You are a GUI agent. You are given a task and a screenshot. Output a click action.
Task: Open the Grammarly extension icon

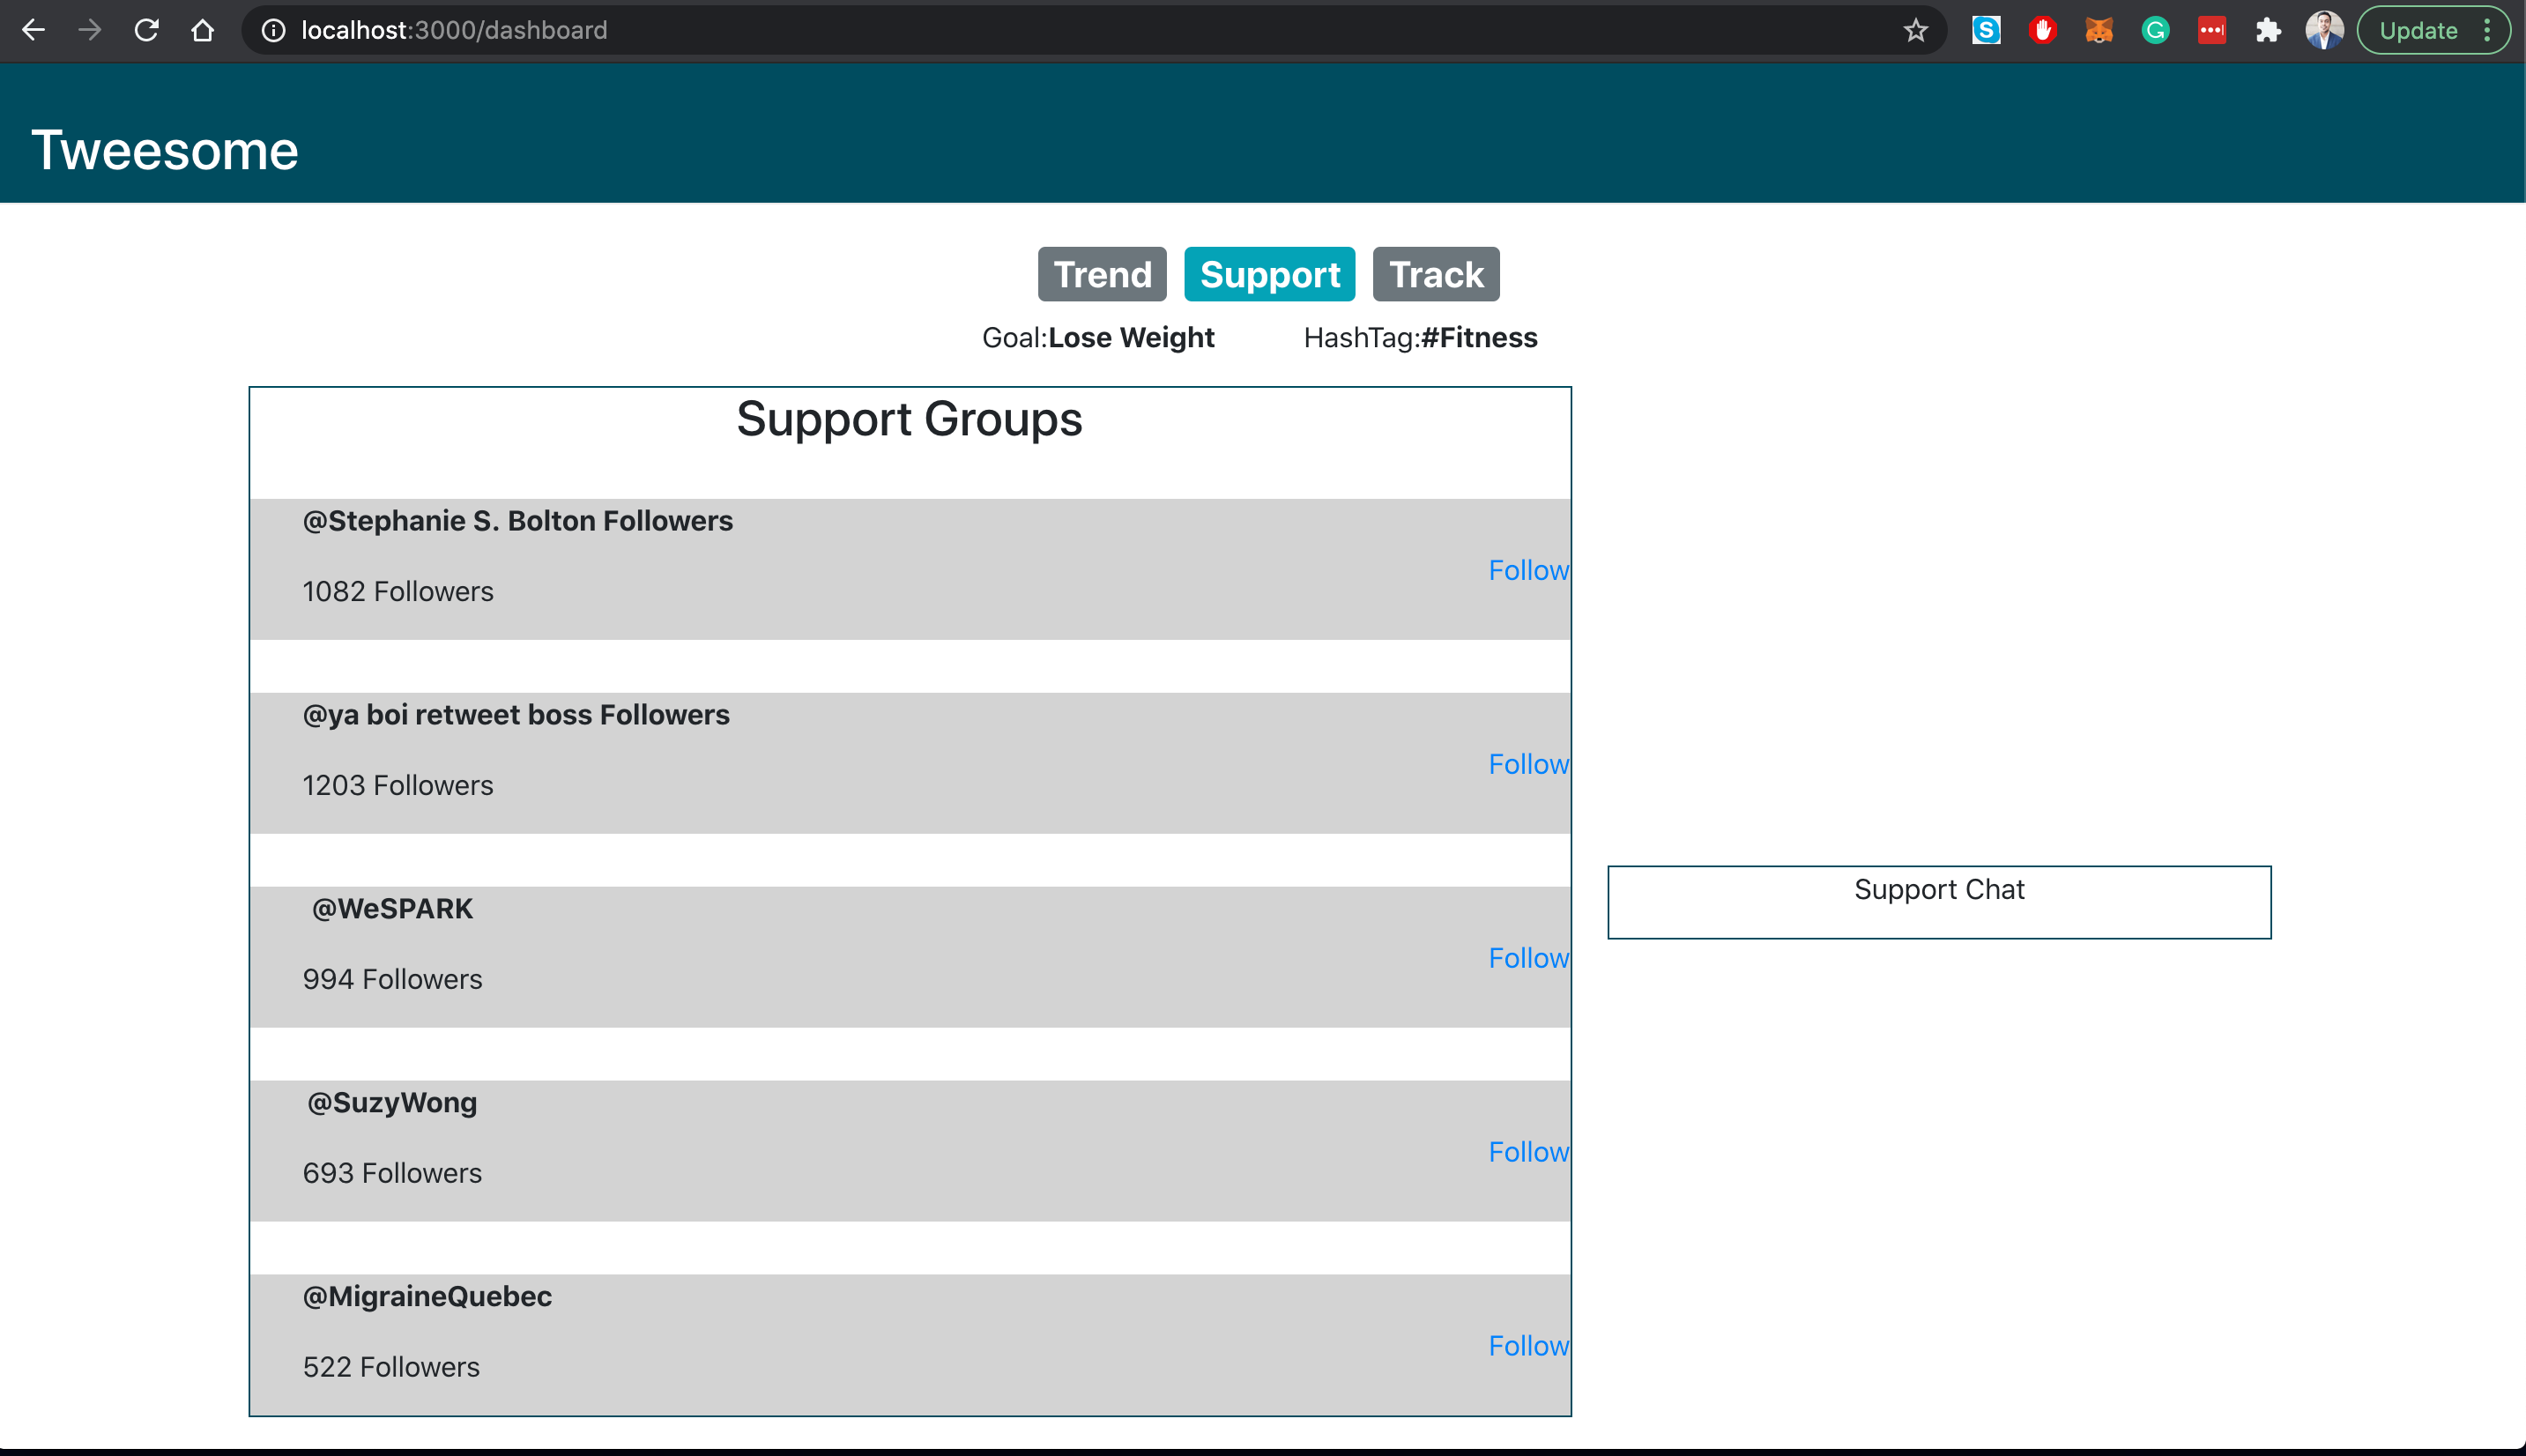[x=2155, y=30]
